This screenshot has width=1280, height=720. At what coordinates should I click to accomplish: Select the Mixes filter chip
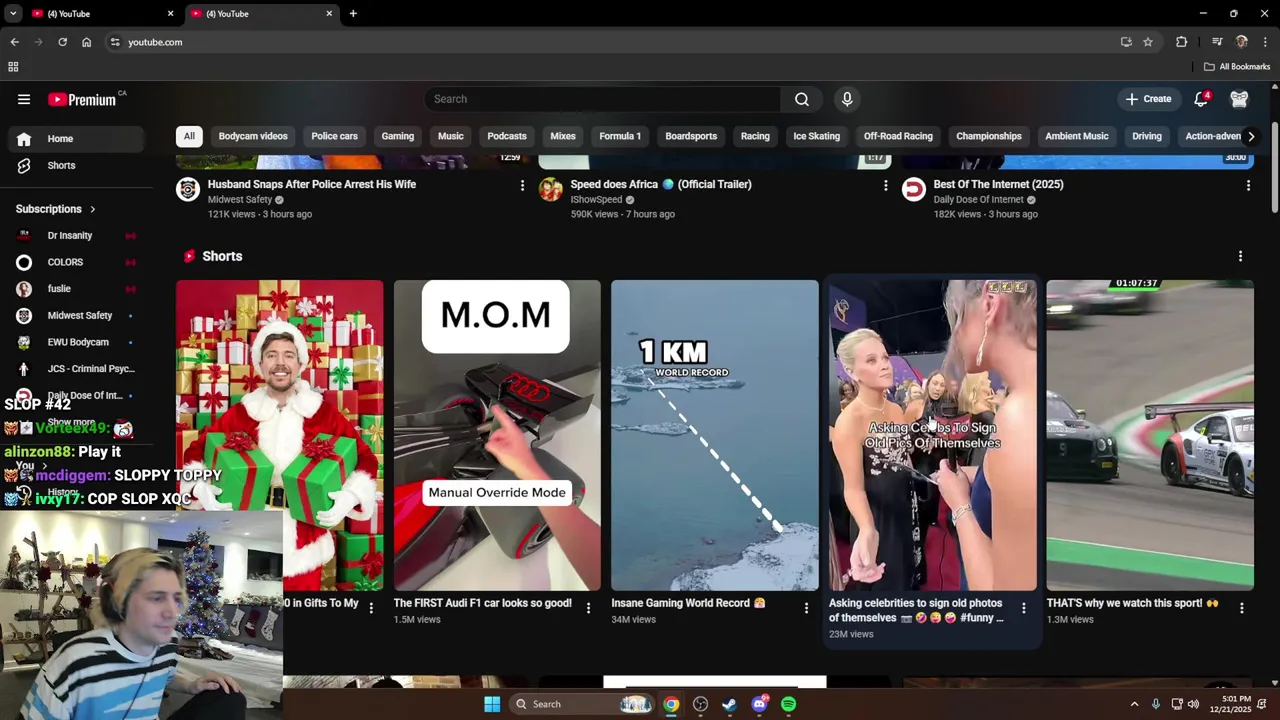[x=563, y=136]
